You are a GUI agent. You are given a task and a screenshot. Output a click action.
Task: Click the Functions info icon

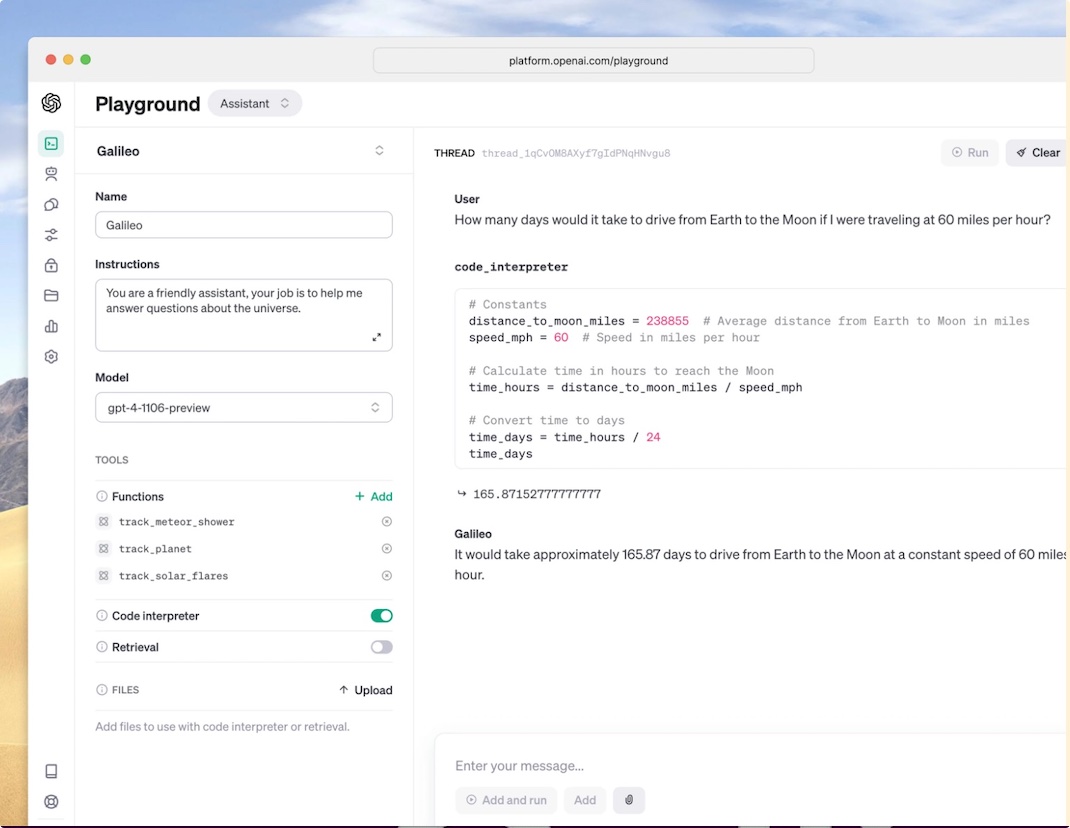tap(102, 496)
